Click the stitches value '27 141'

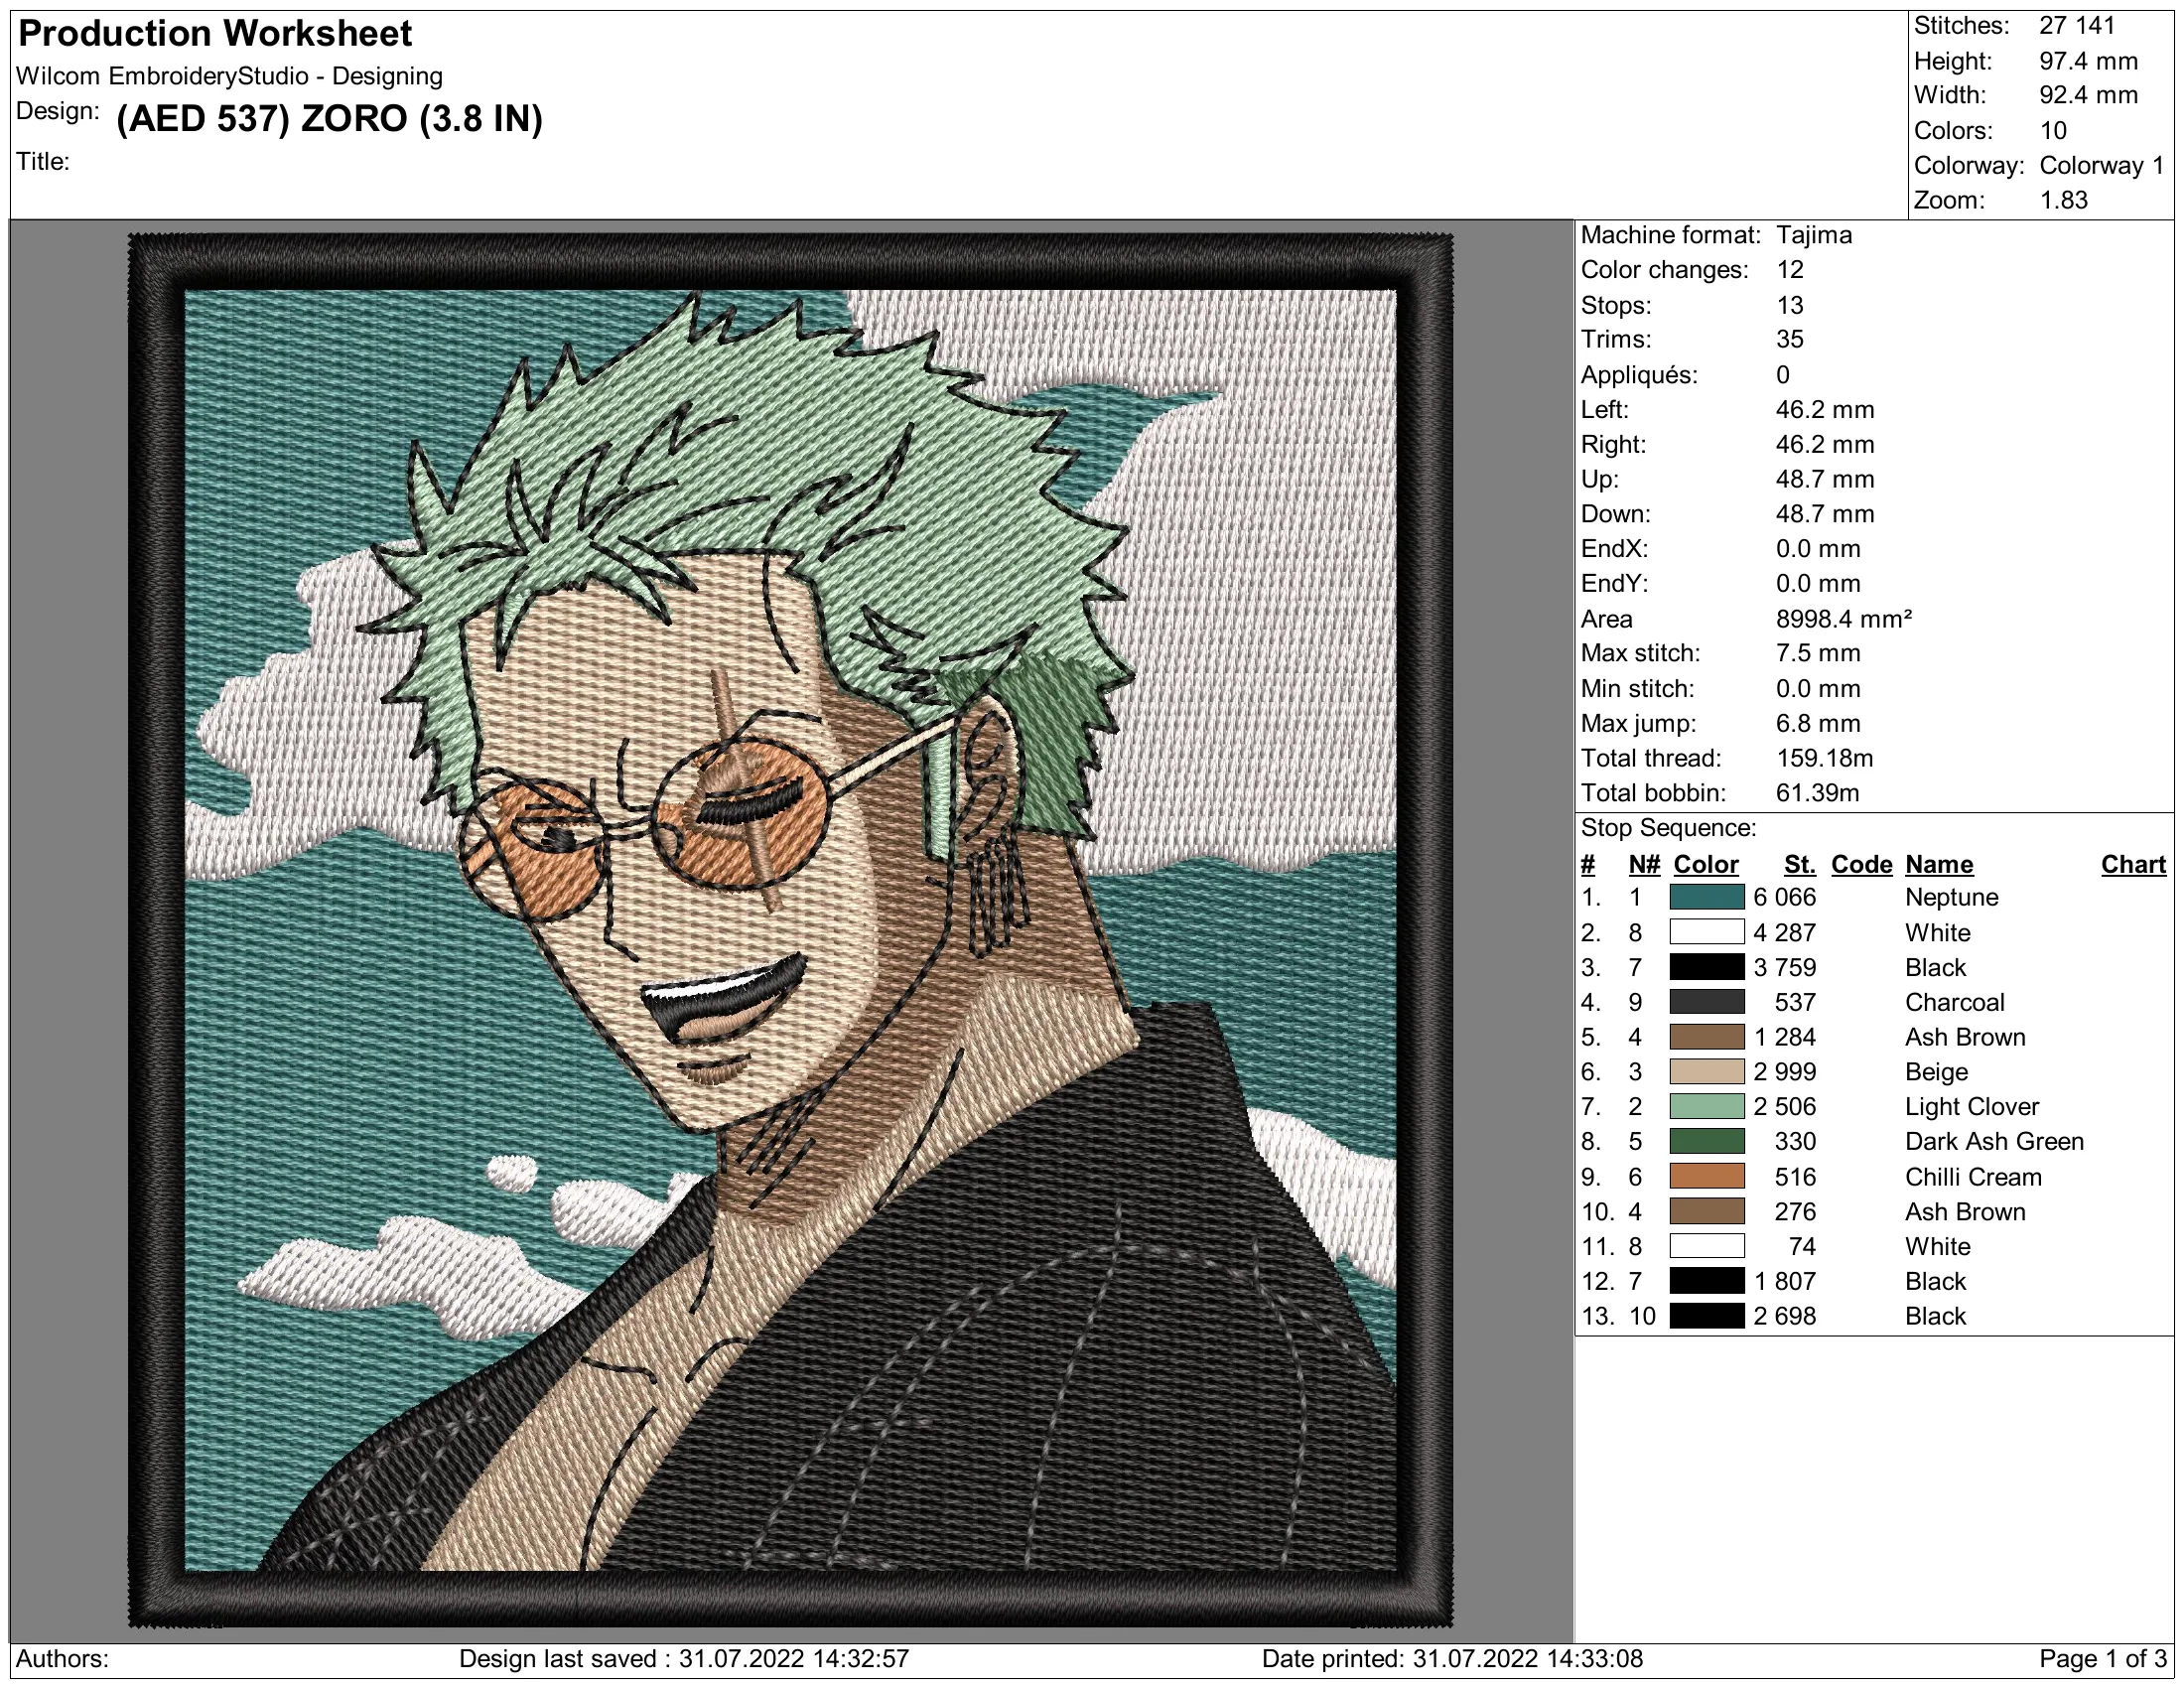[2077, 26]
